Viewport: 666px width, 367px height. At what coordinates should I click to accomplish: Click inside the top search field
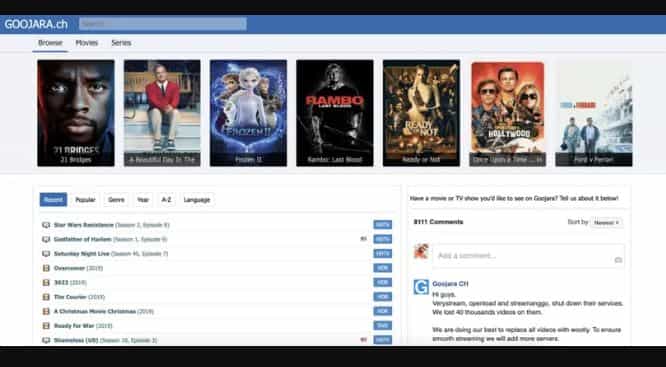coord(163,24)
